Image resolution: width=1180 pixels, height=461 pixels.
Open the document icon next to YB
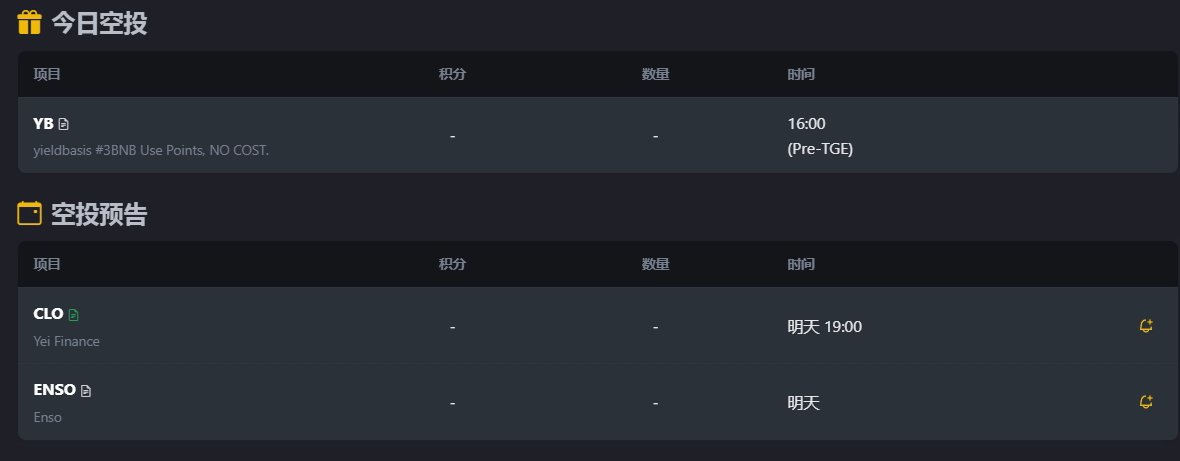coord(64,124)
